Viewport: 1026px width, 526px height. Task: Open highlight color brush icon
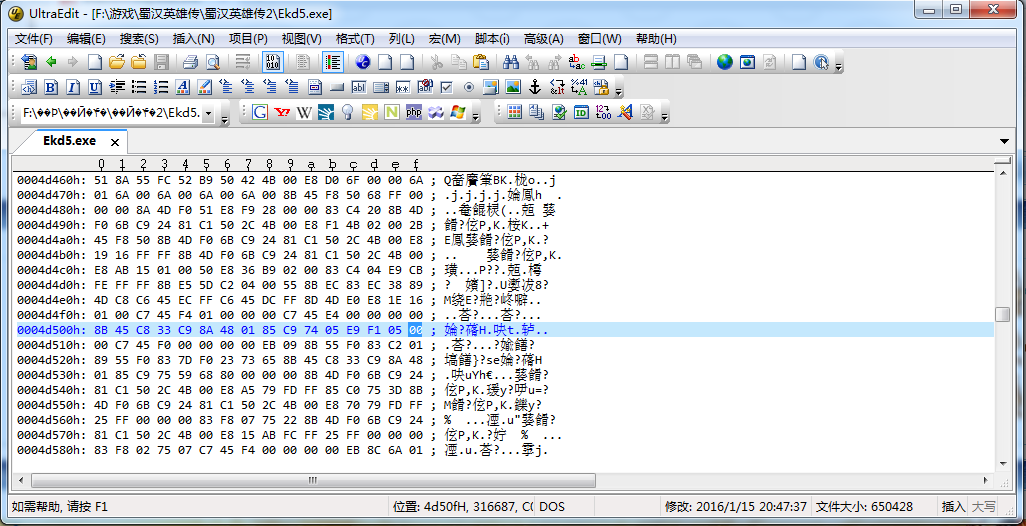point(205,87)
